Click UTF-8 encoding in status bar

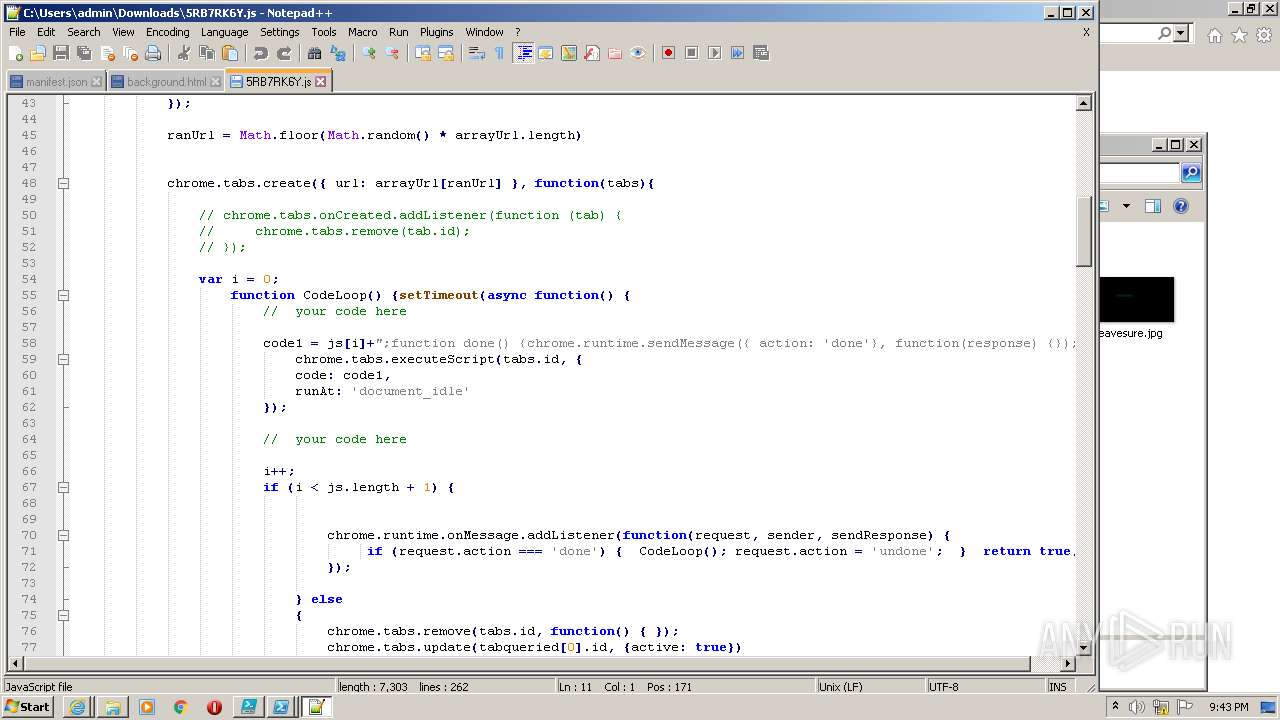[x=943, y=687]
